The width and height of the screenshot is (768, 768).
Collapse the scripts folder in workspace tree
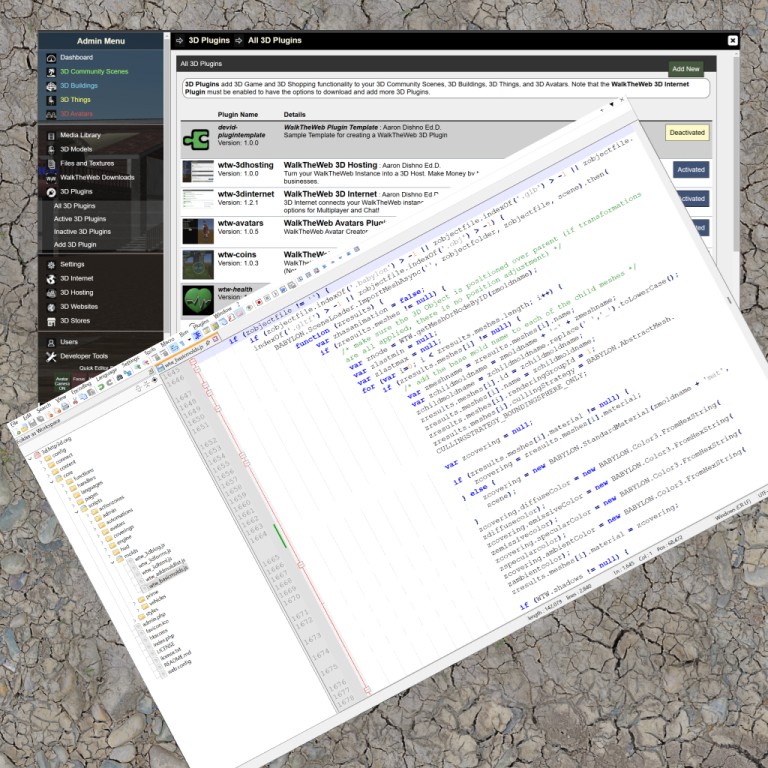[x=77, y=512]
